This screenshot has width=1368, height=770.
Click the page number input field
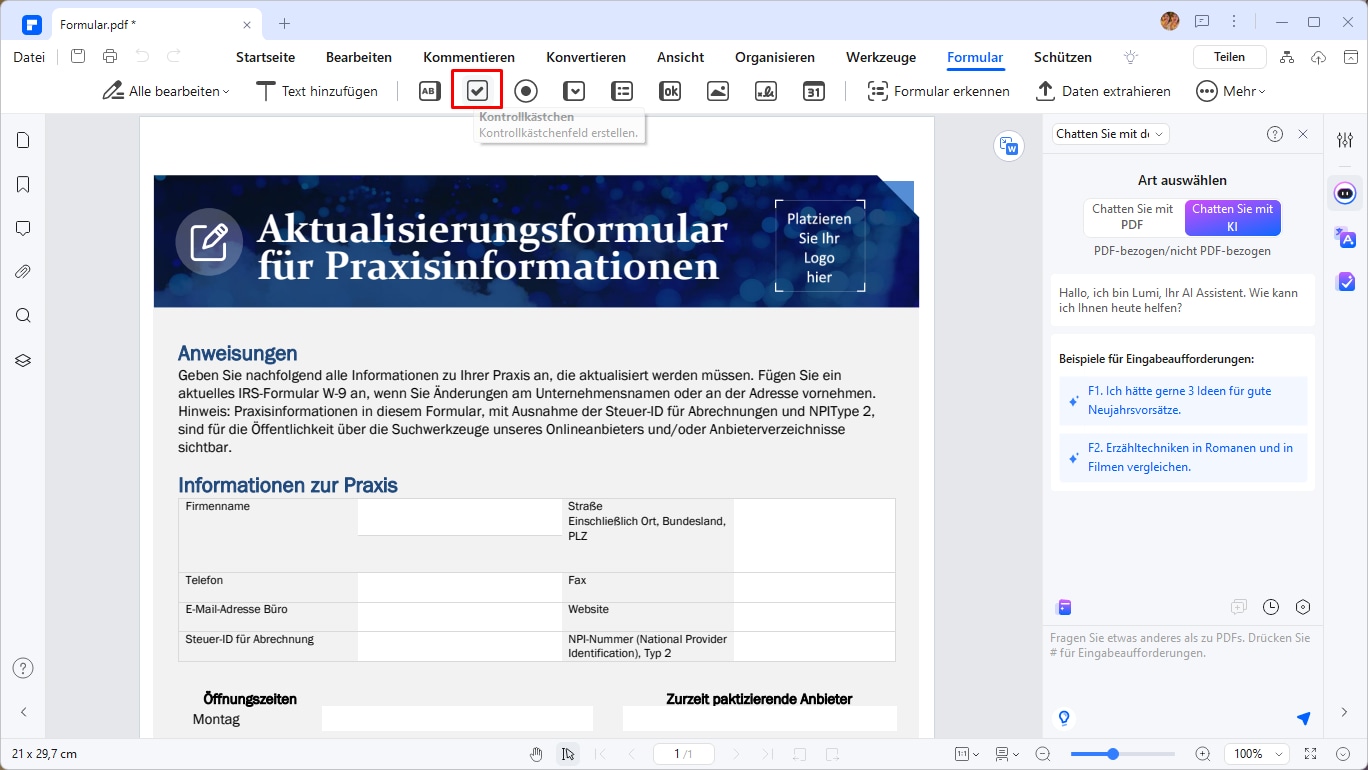click(x=683, y=754)
